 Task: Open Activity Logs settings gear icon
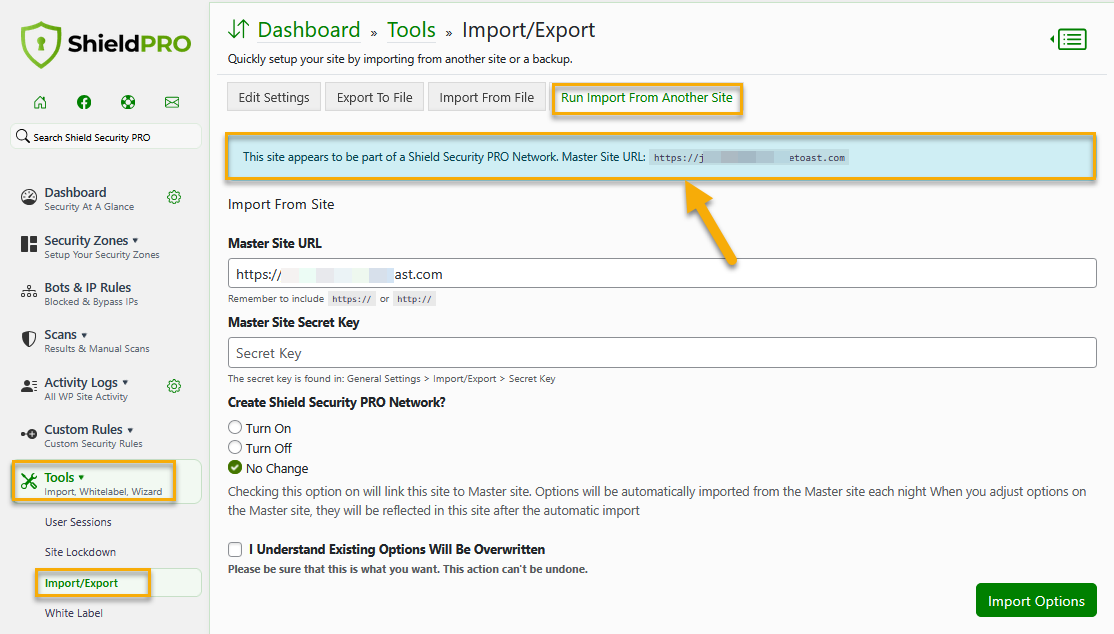click(174, 386)
